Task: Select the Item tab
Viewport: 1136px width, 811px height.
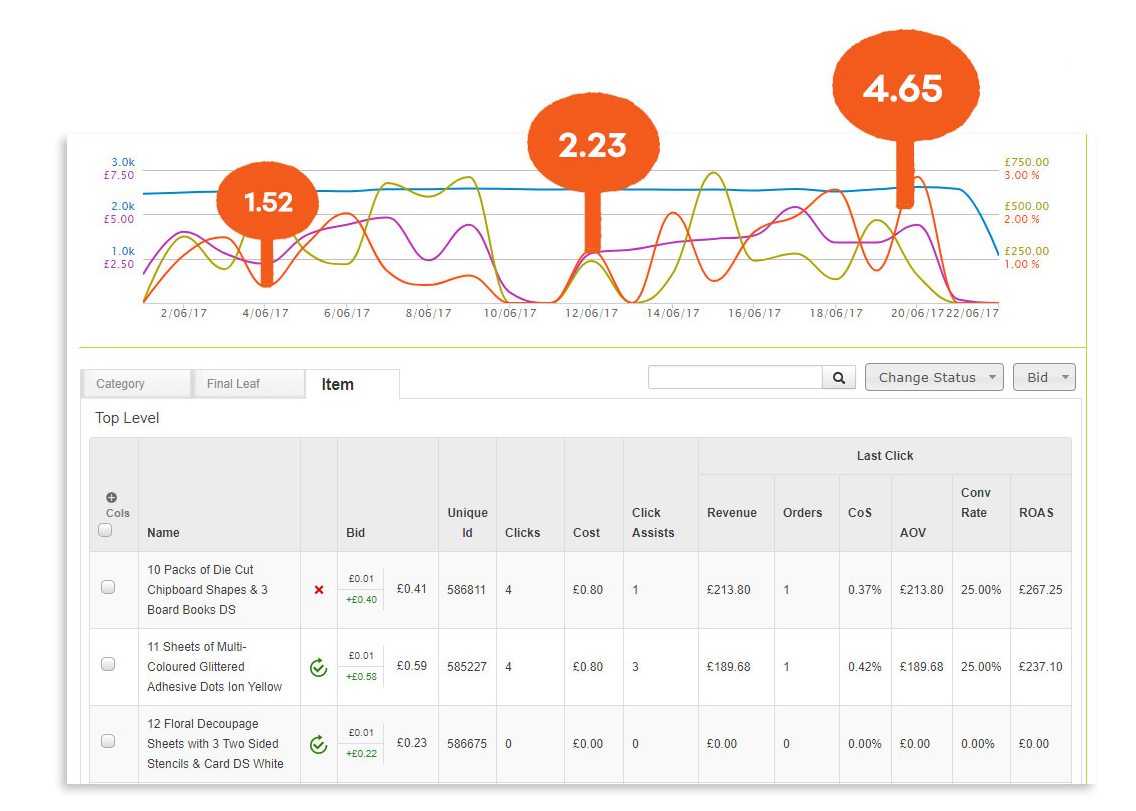Action: pos(338,384)
